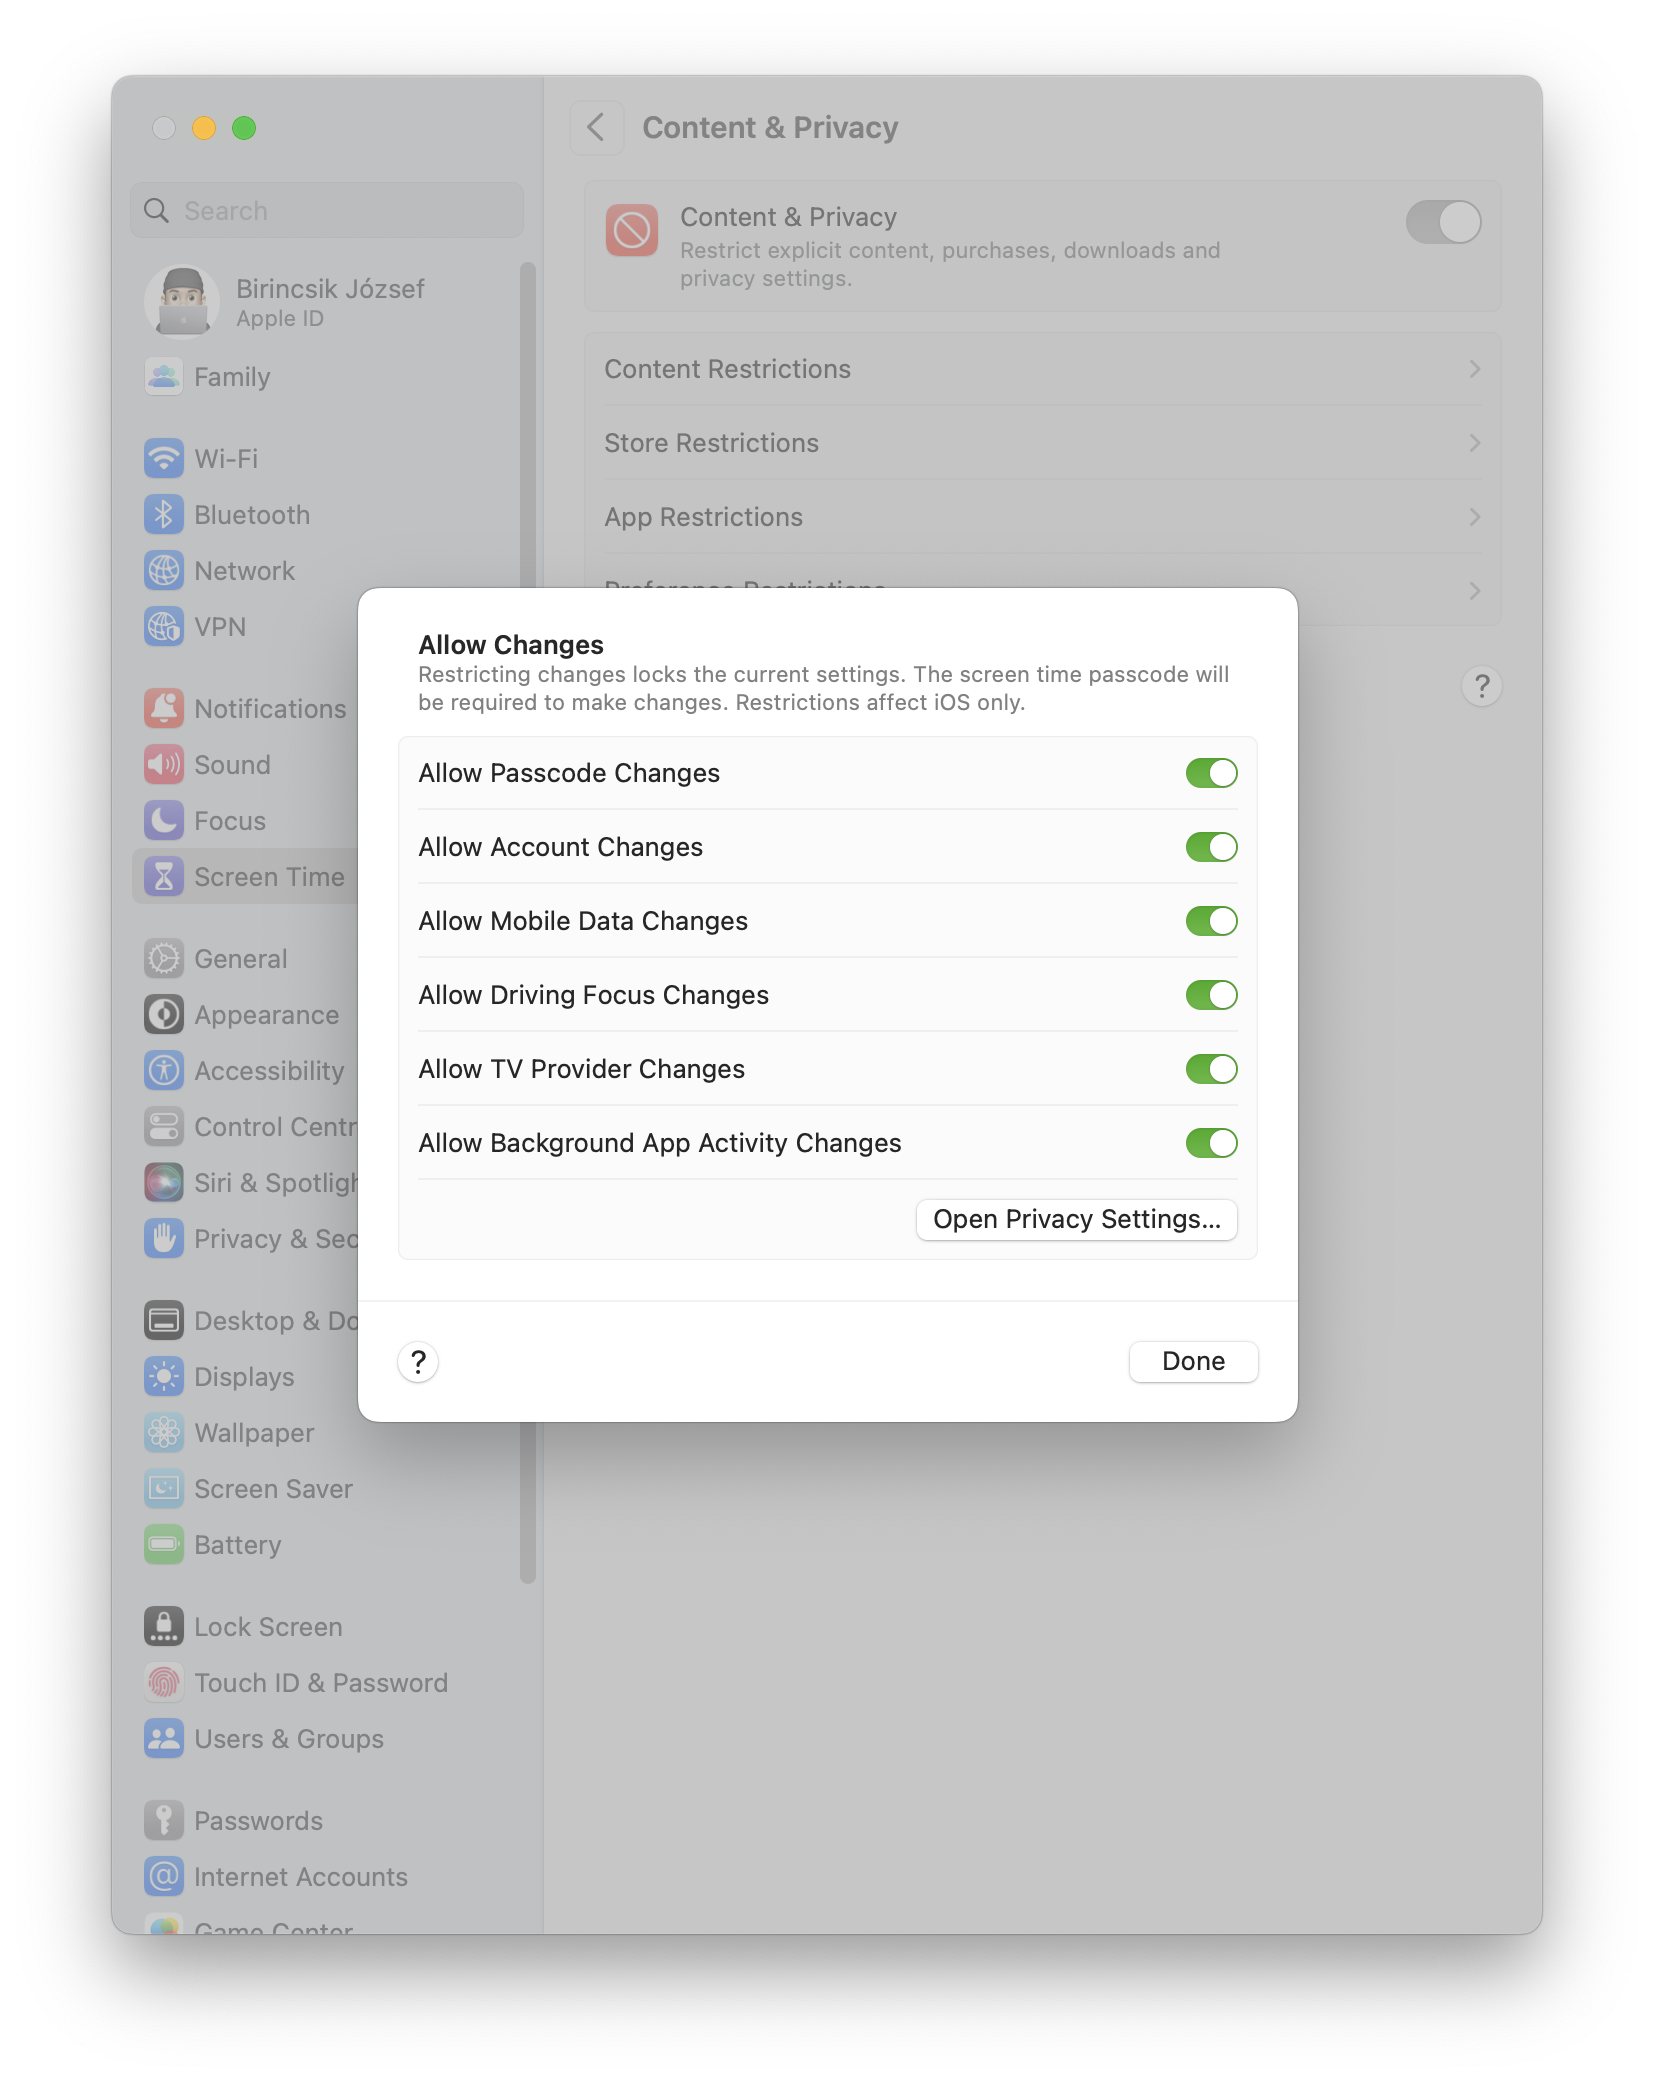Open Wi-Fi settings icon

tap(164, 459)
